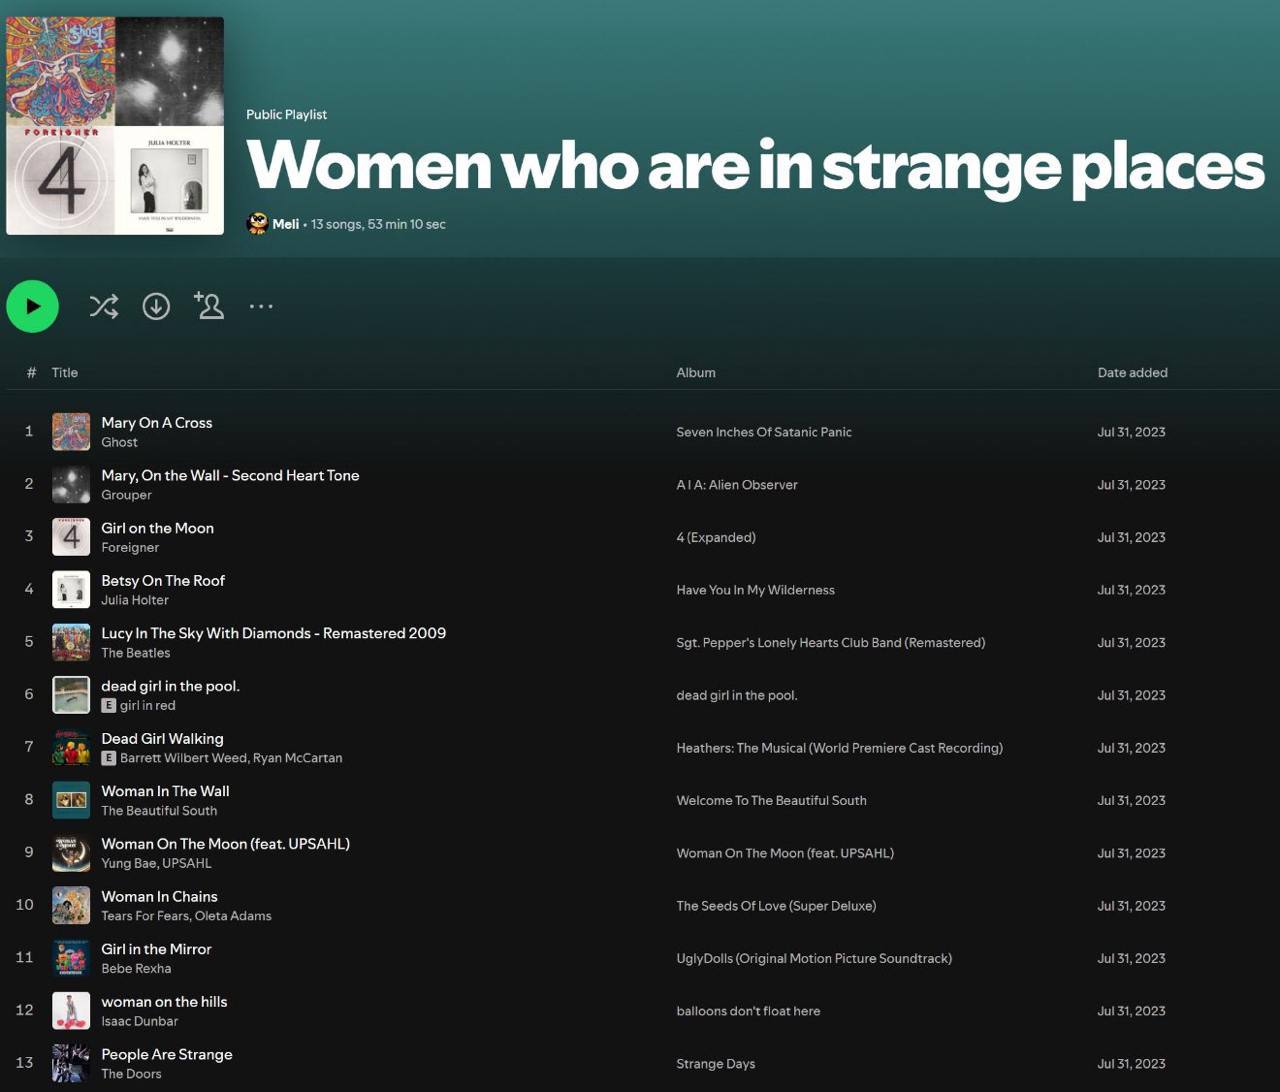Screen dimensions: 1280x1092
Task: Sort by the Title column header
Action: 65,372
